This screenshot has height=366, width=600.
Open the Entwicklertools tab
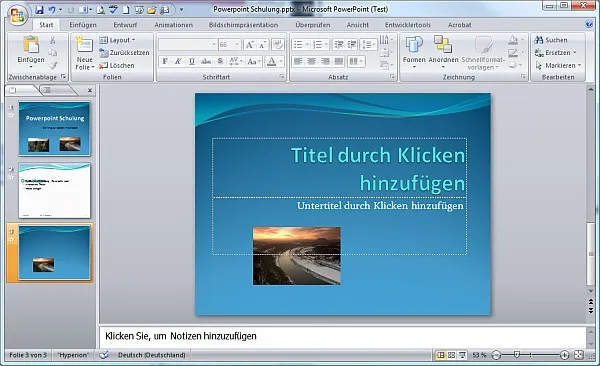(408, 25)
